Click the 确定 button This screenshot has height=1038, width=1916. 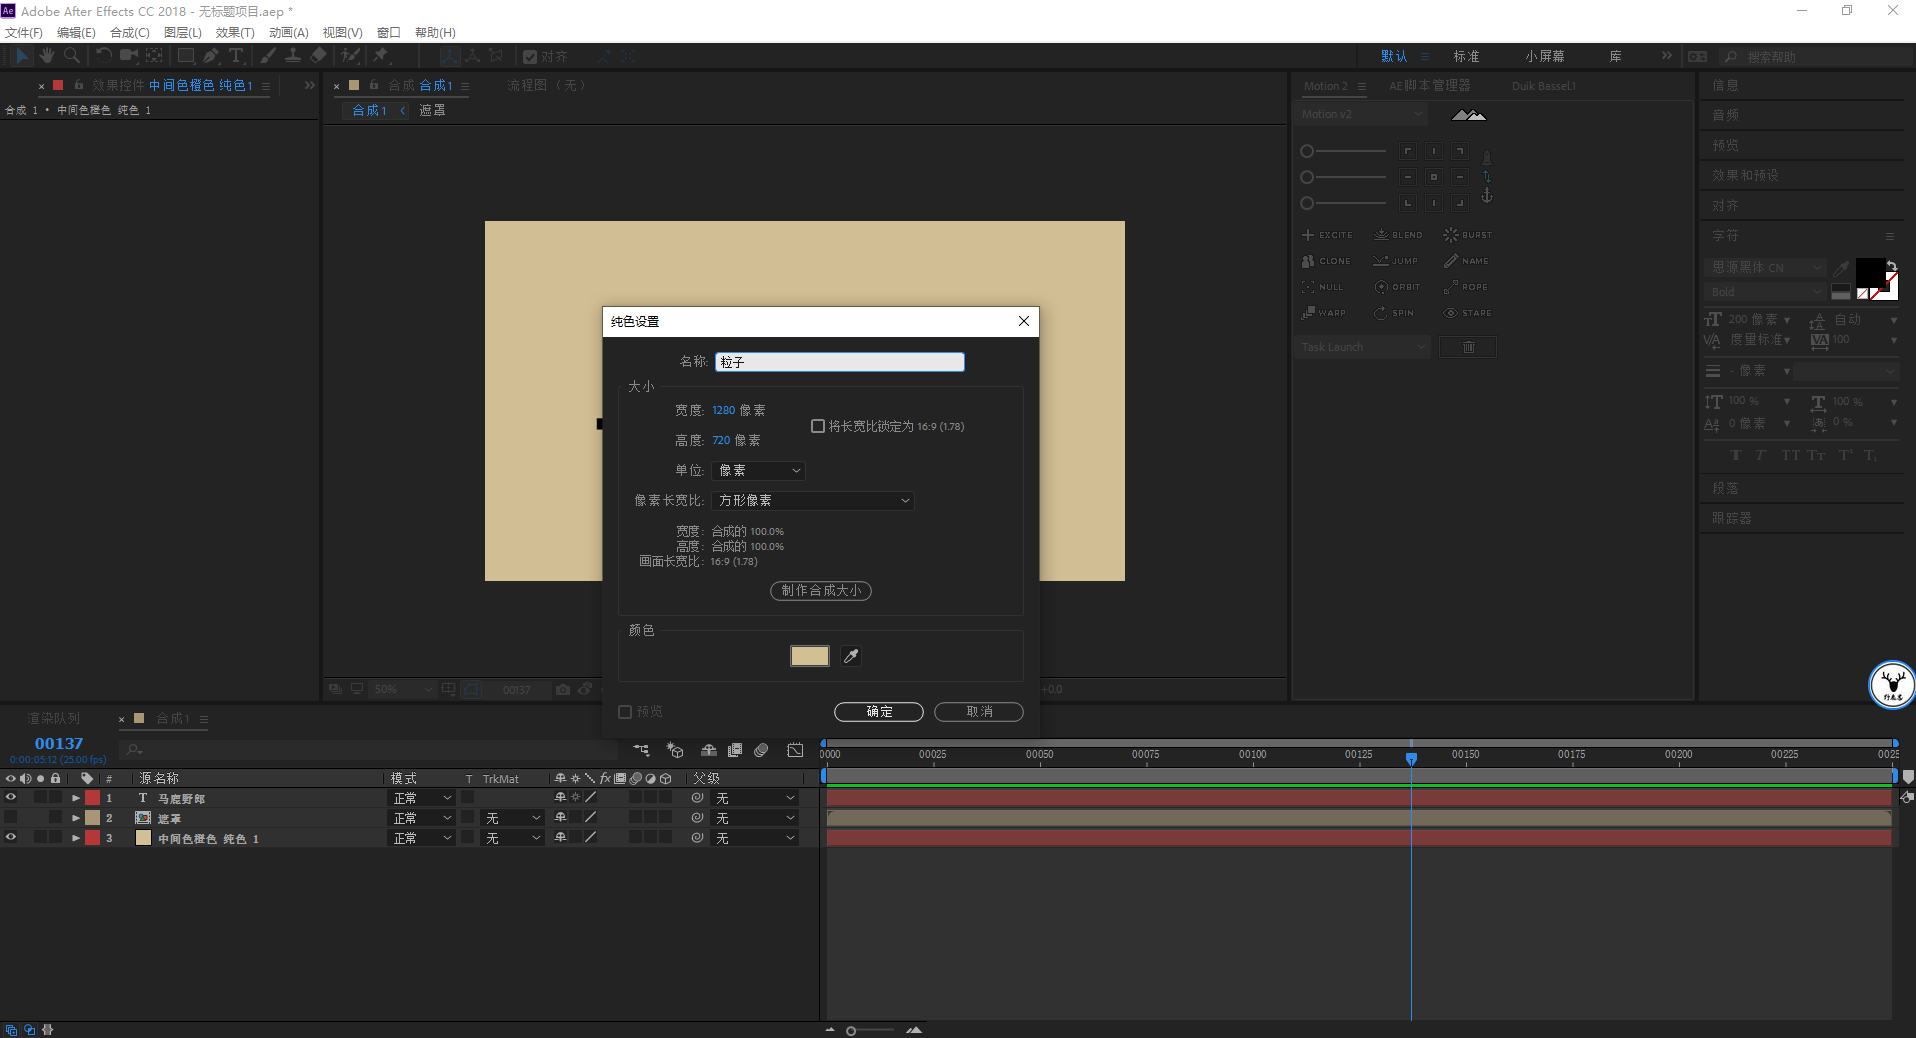click(x=879, y=712)
